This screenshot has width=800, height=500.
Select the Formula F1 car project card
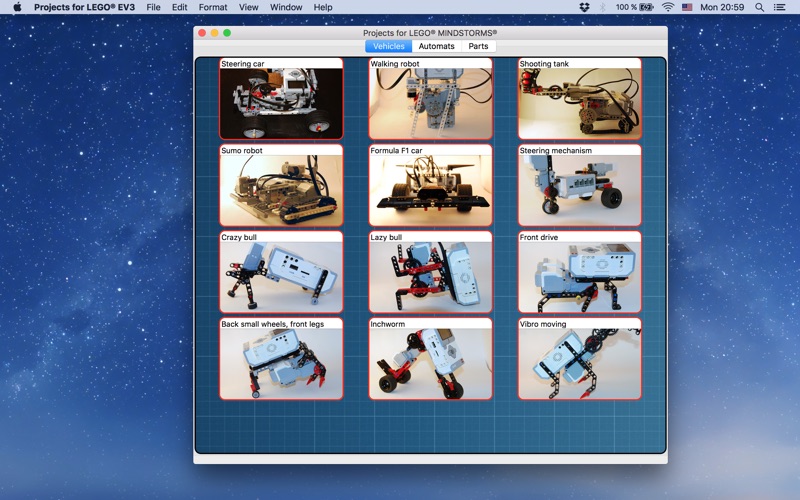pos(431,185)
